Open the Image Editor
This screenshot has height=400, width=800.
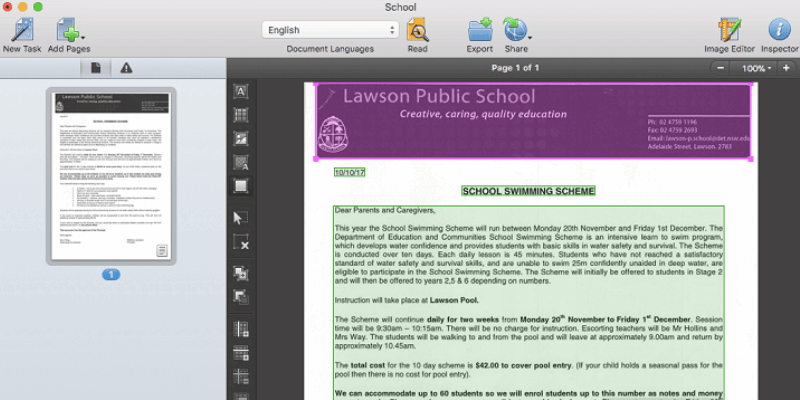pyautogui.click(x=730, y=30)
